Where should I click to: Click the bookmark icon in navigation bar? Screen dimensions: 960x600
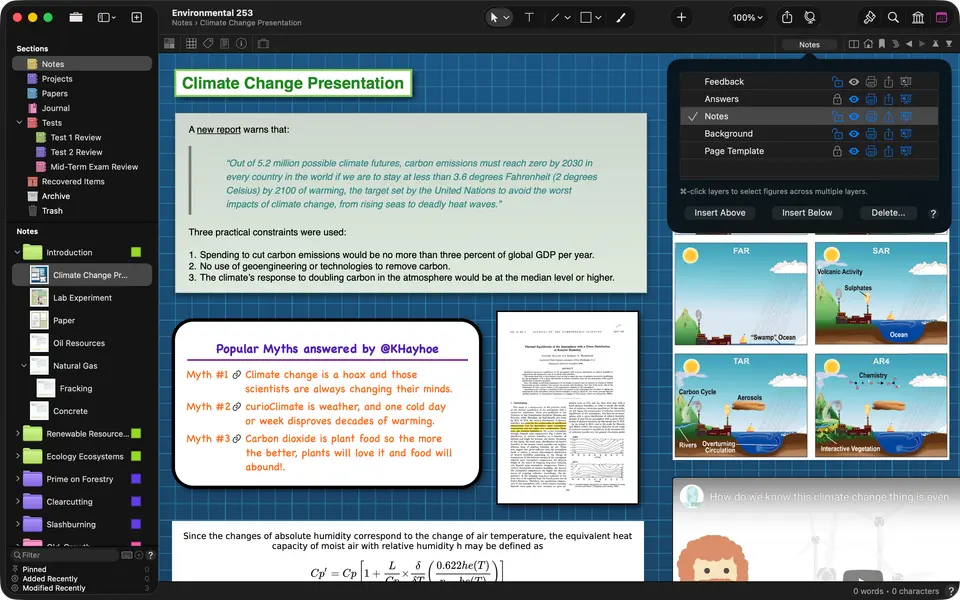[x=882, y=43]
